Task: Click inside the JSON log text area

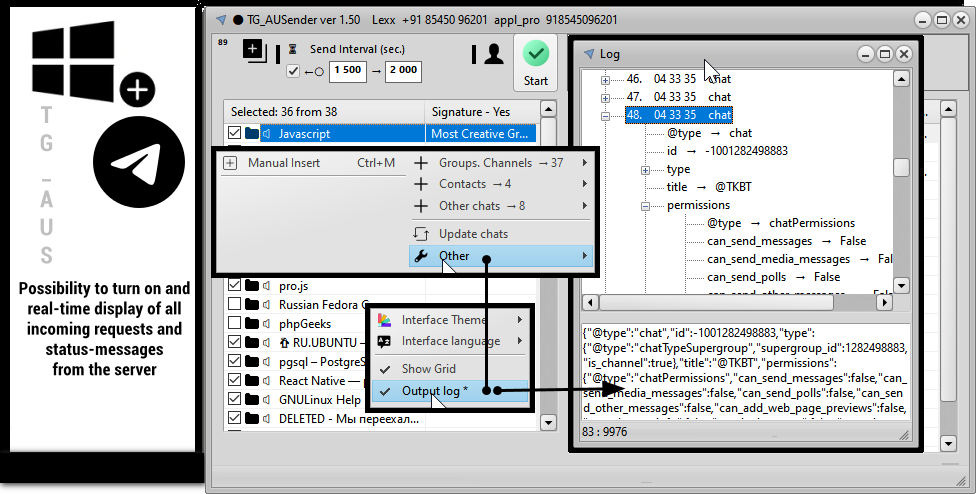Action: [x=745, y=371]
